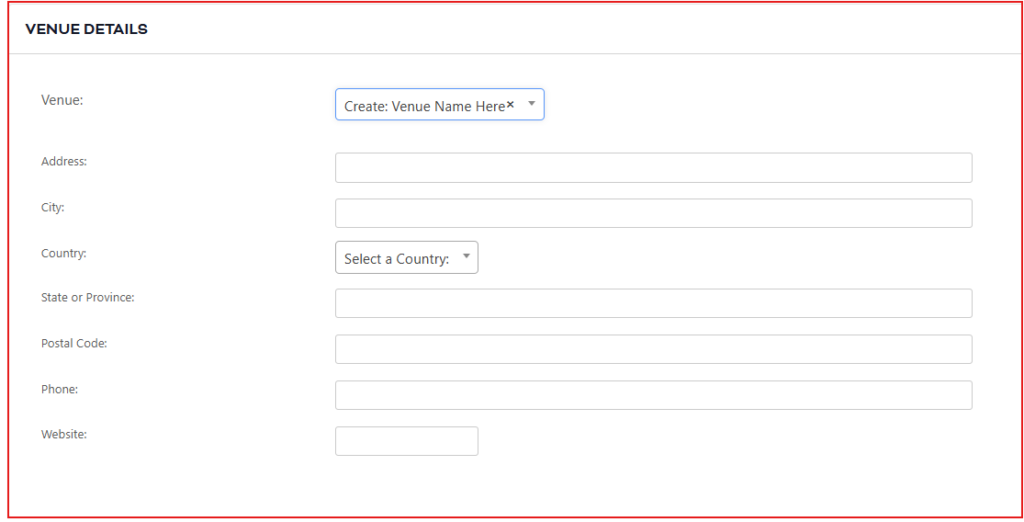1024x522 pixels.
Task: Click the 'Country:' label
Action: pos(64,253)
